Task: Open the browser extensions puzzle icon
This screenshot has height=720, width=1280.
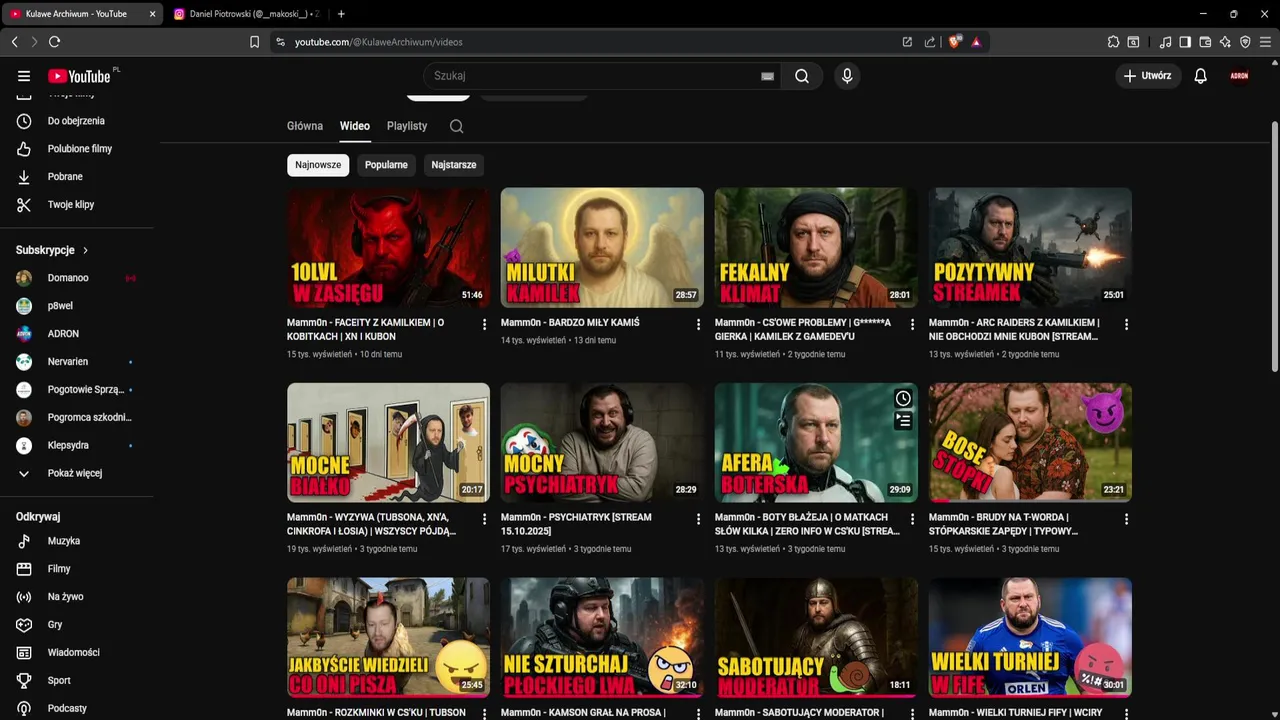Action: 1113,42
